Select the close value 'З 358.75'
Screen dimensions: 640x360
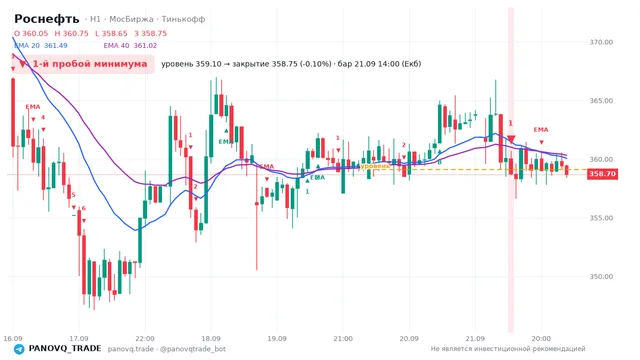pos(151,33)
